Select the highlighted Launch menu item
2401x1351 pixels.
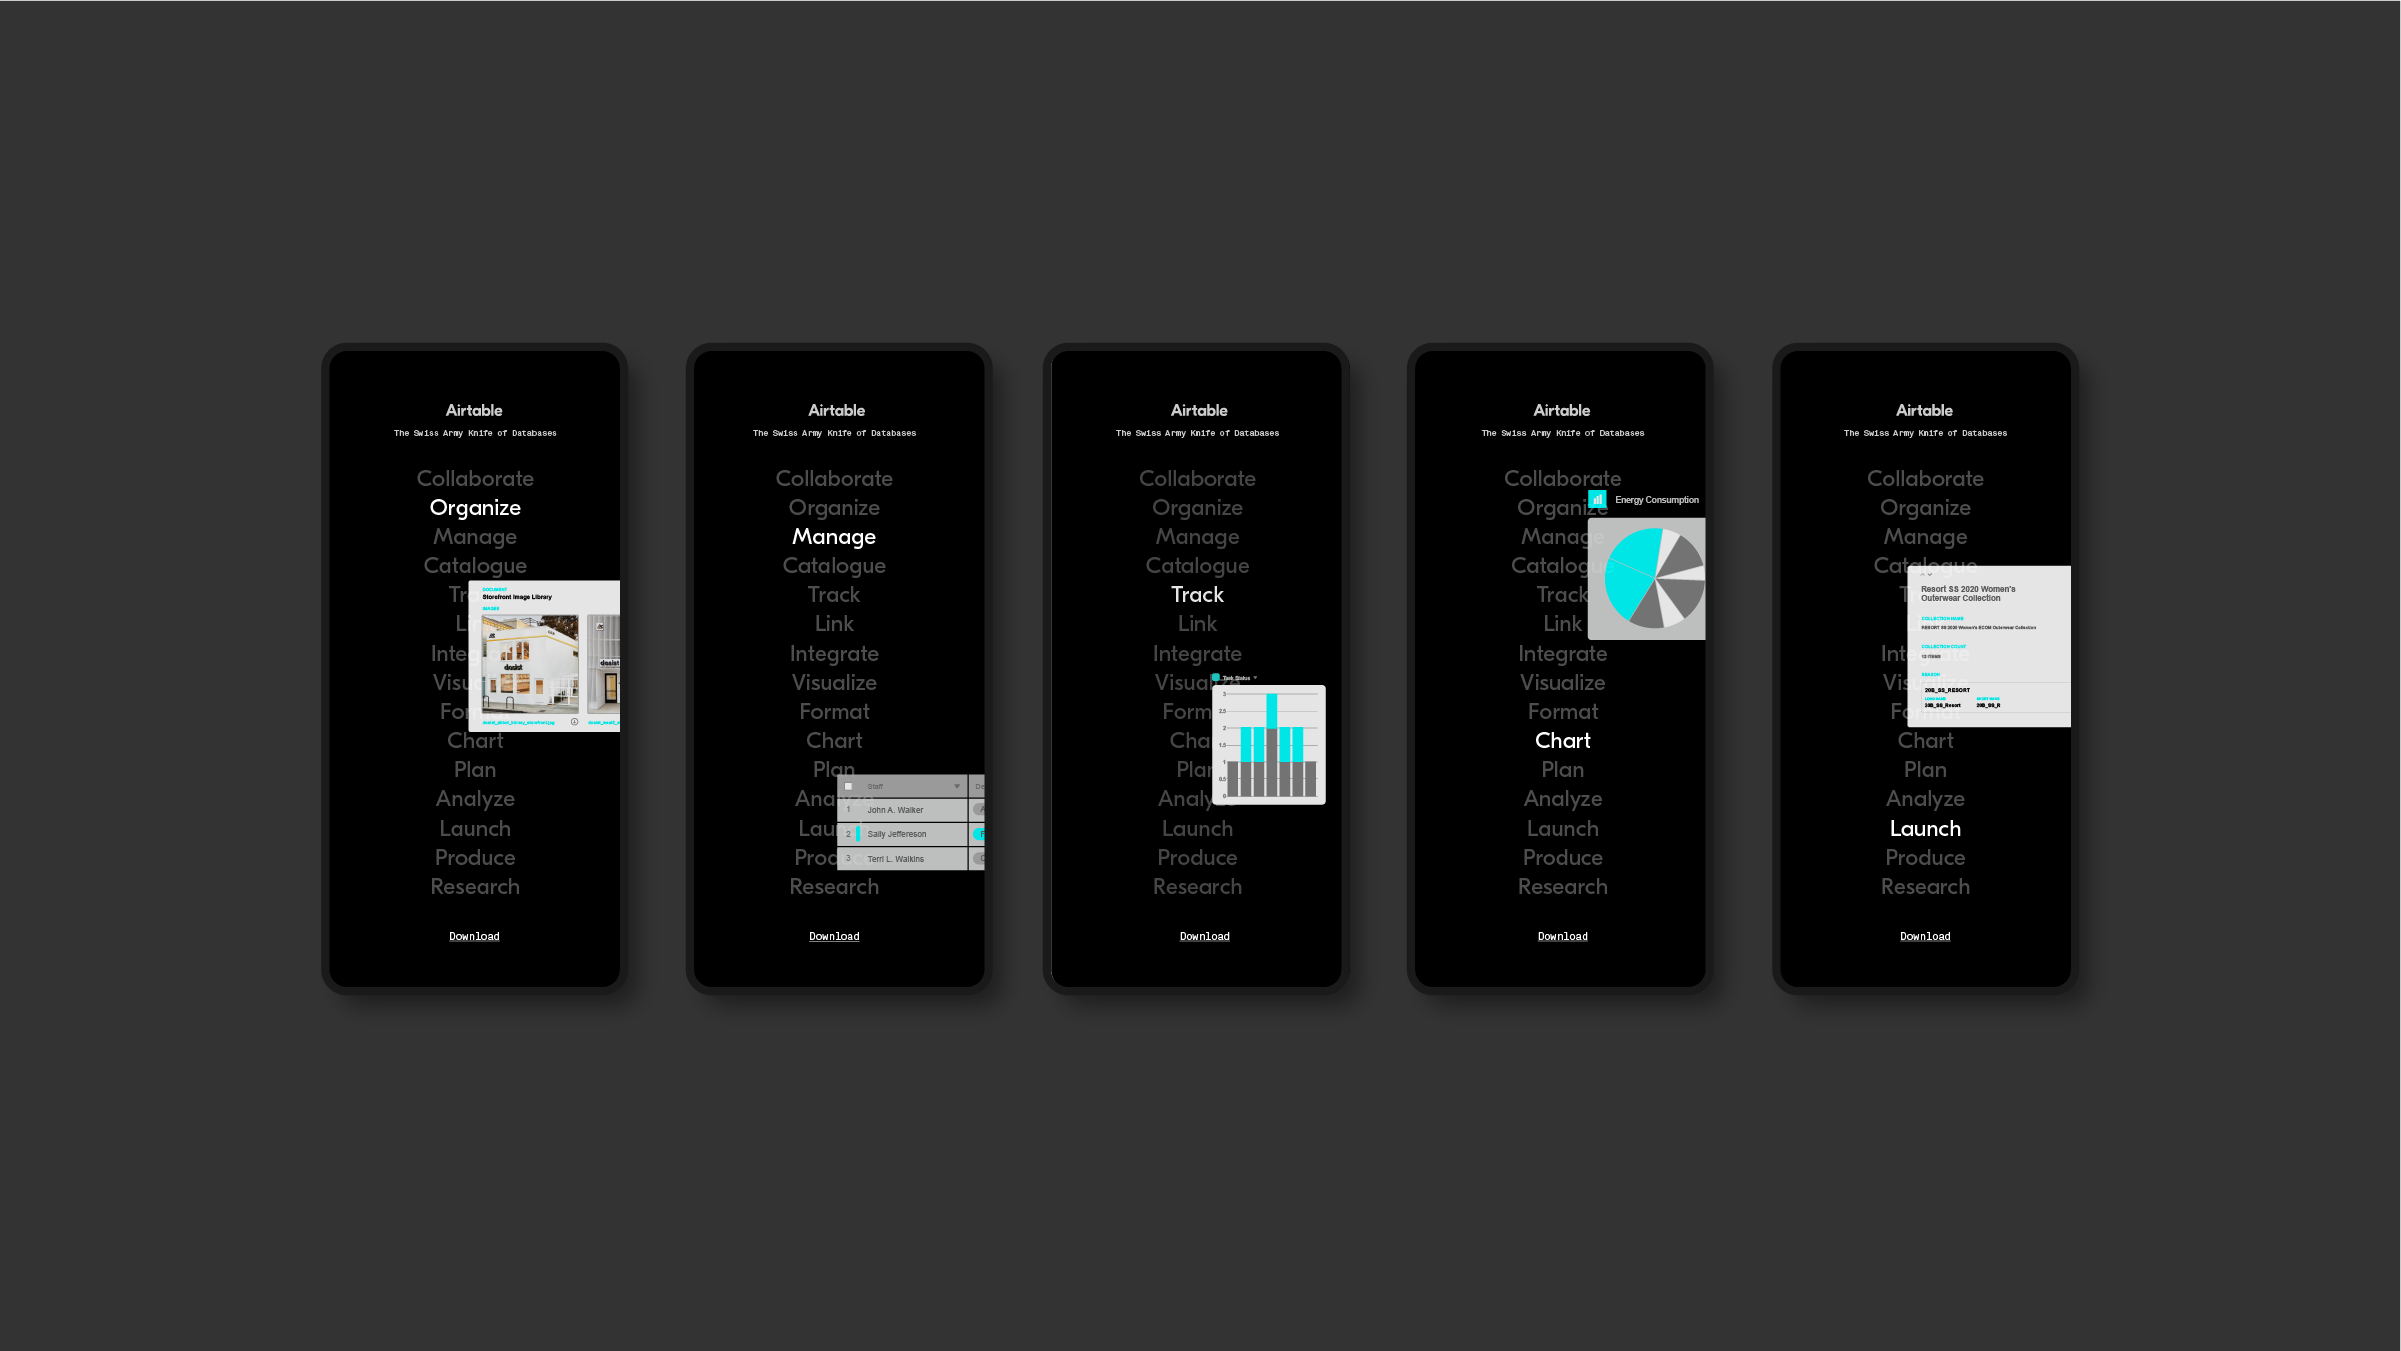tap(1925, 829)
